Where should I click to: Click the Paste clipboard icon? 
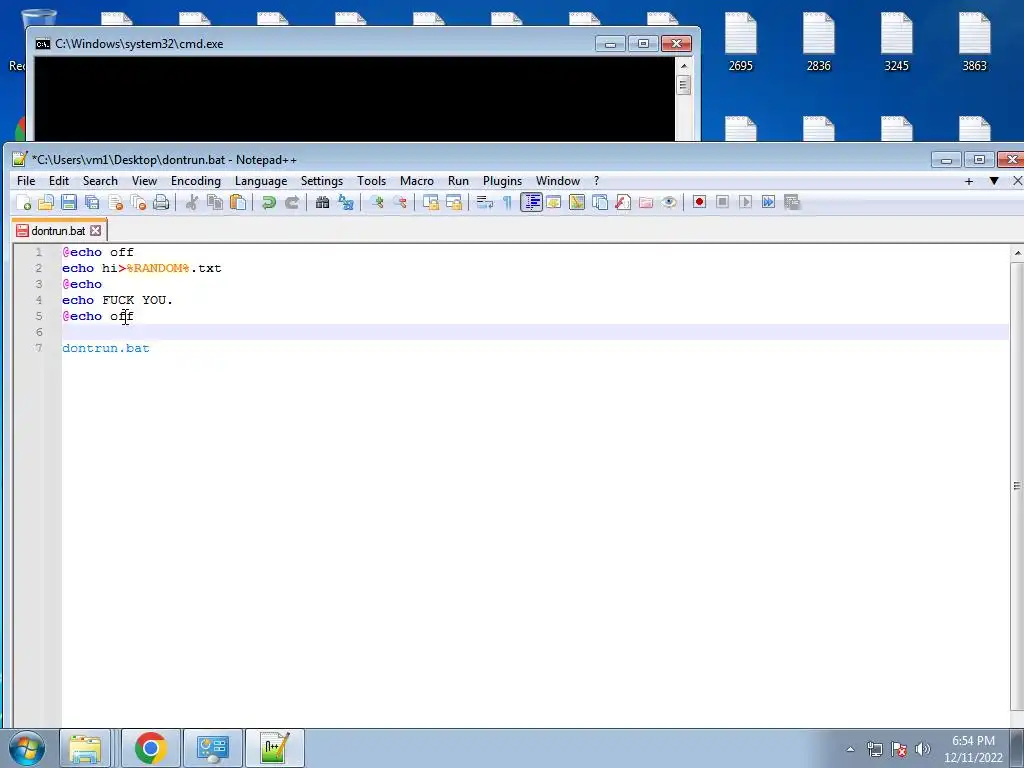click(238, 202)
